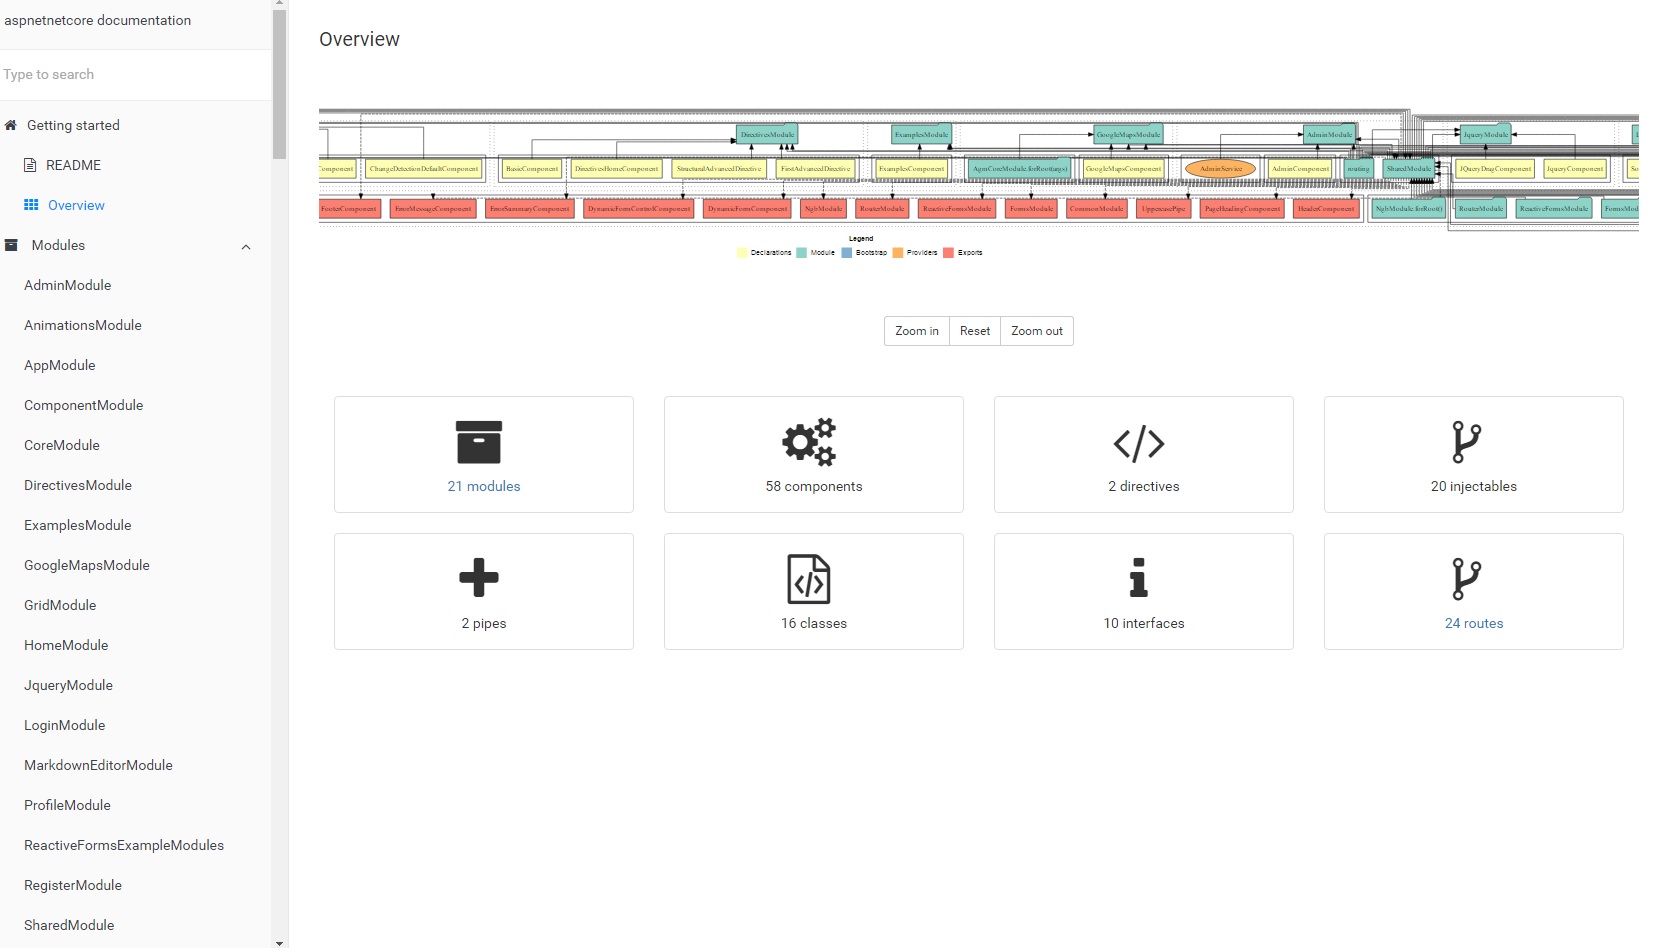1666x948 pixels.
Task: Click the code file icon on classes card
Action: coord(809,579)
